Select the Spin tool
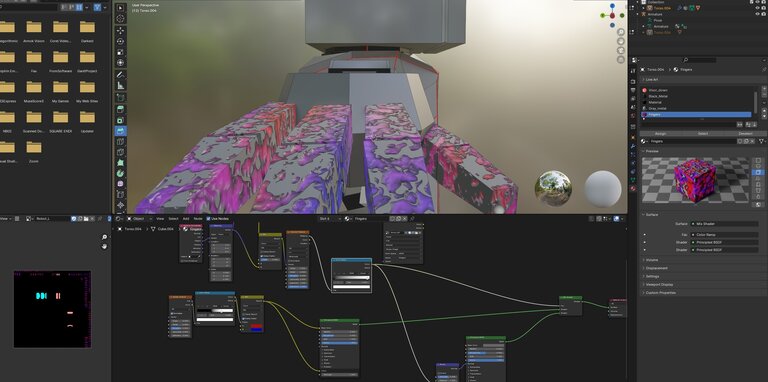The width and height of the screenshot is (768, 382). (120, 173)
